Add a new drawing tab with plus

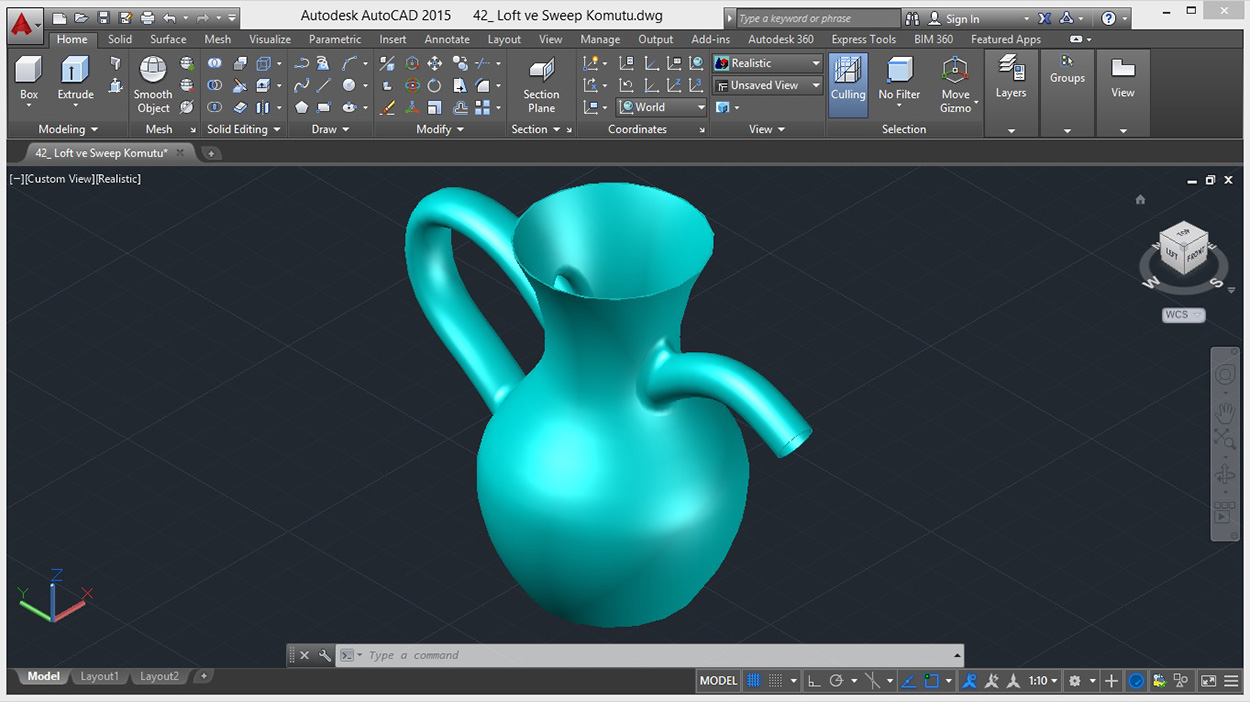tap(211, 153)
